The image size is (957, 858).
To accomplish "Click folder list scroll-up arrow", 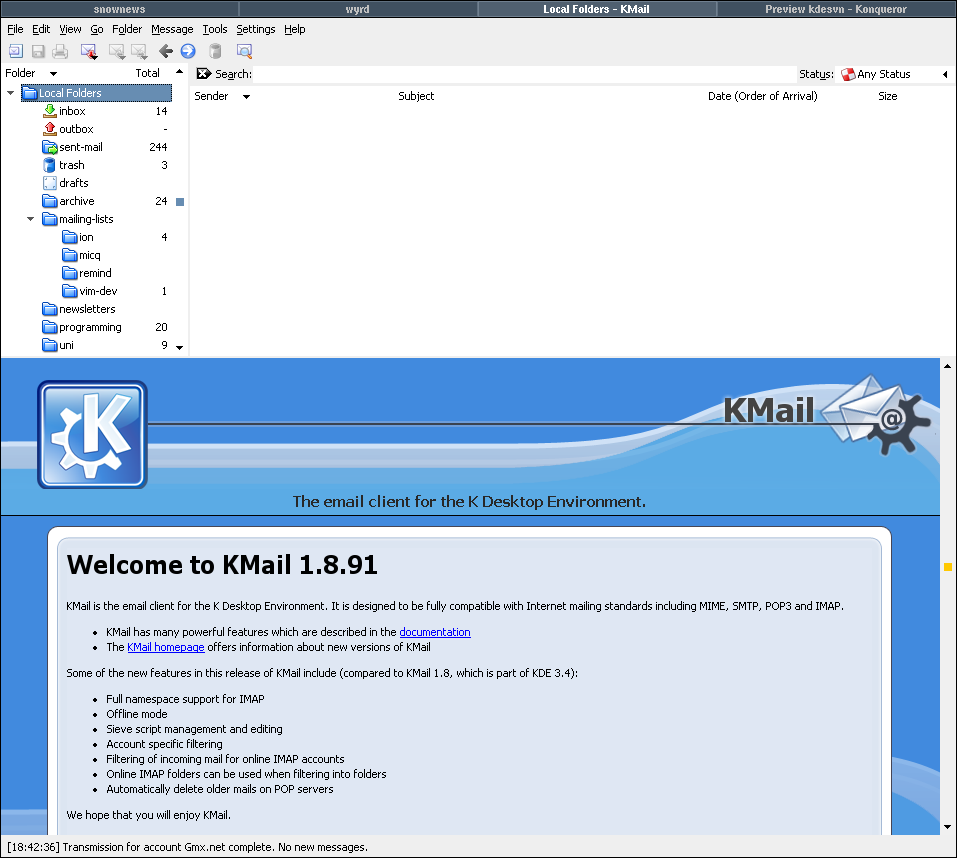I will (x=179, y=72).
